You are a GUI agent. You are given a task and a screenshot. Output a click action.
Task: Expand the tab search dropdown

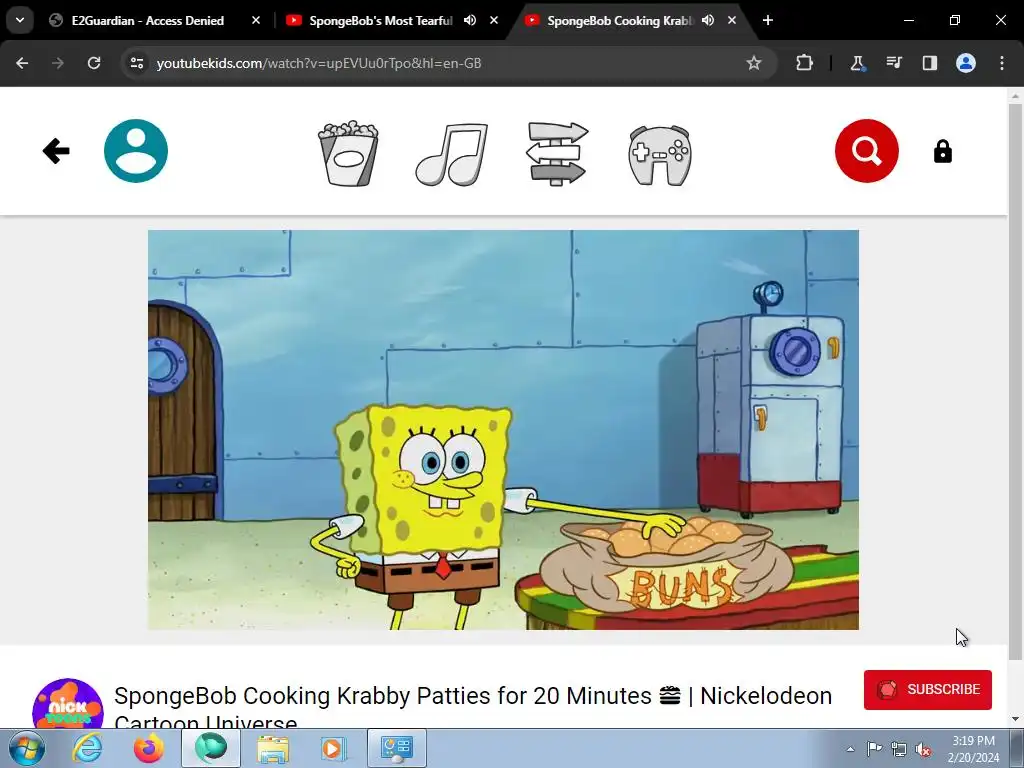point(20,20)
